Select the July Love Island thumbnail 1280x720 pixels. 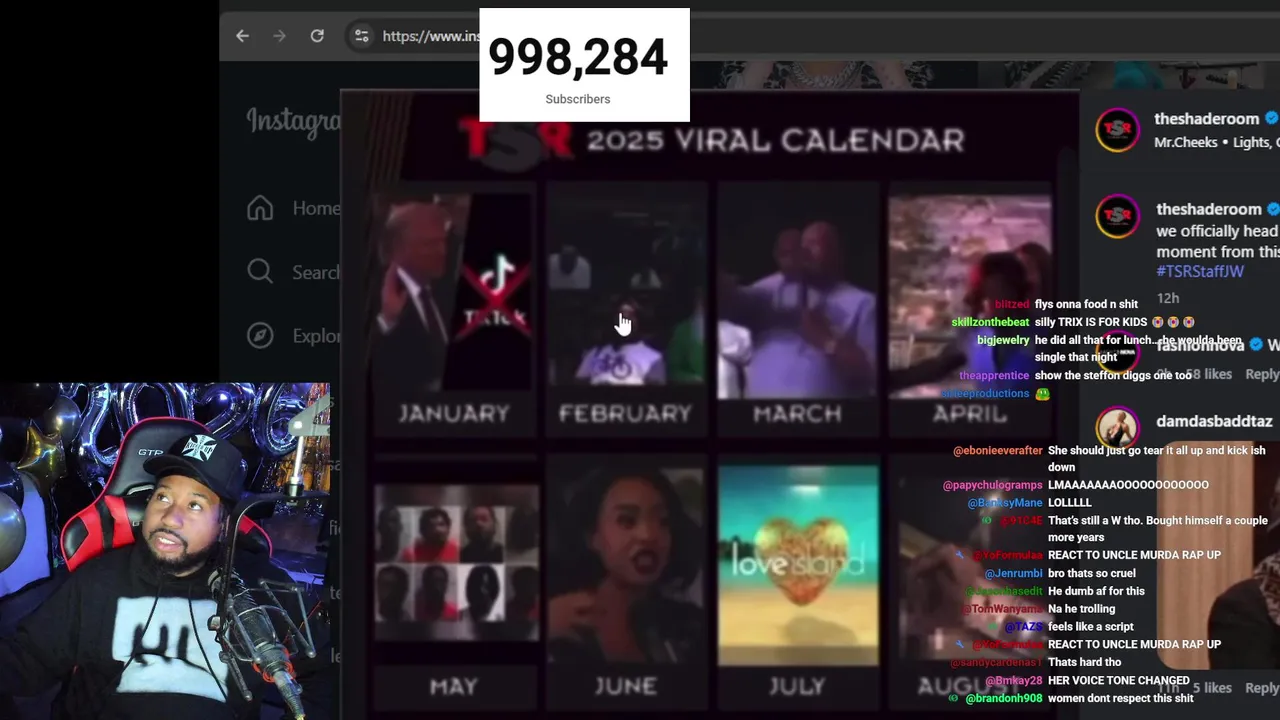tap(798, 565)
